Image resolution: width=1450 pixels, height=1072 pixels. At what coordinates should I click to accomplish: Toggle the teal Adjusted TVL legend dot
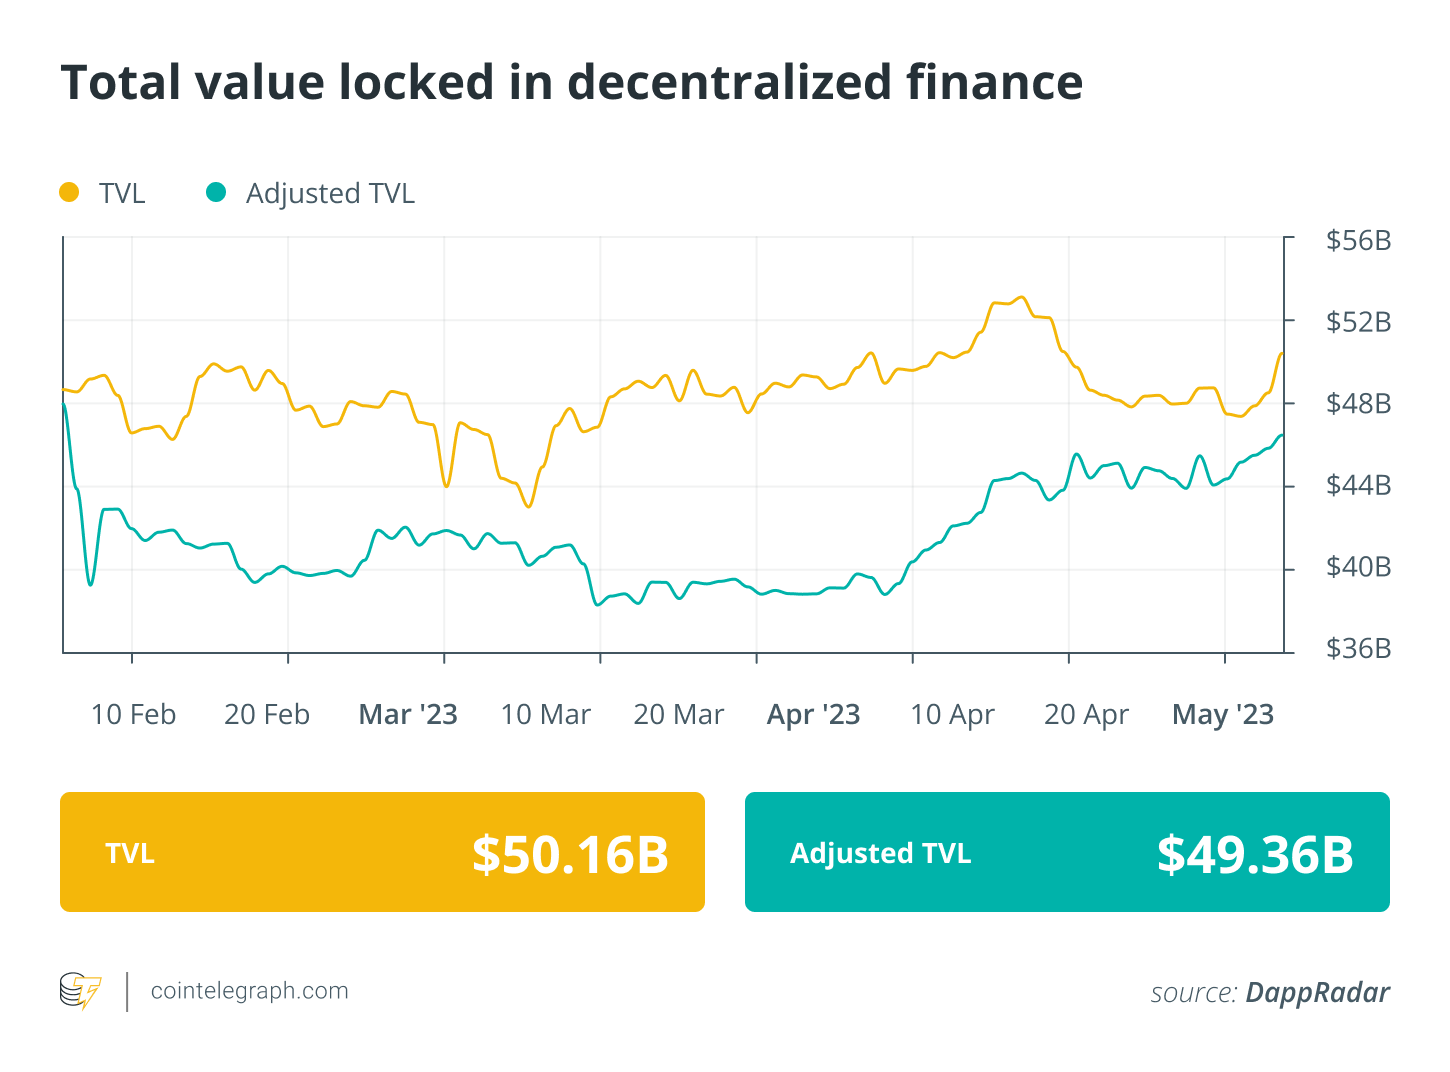[216, 192]
